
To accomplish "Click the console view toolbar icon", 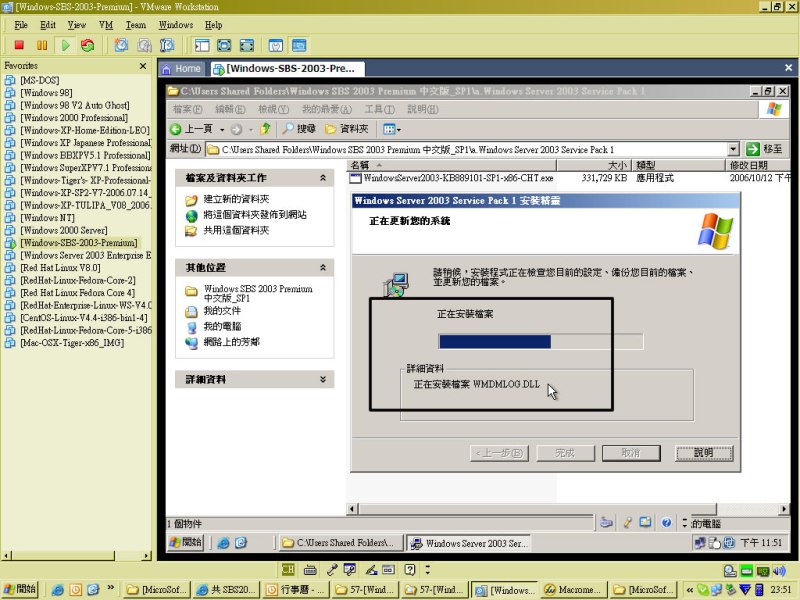I will click(299, 45).
